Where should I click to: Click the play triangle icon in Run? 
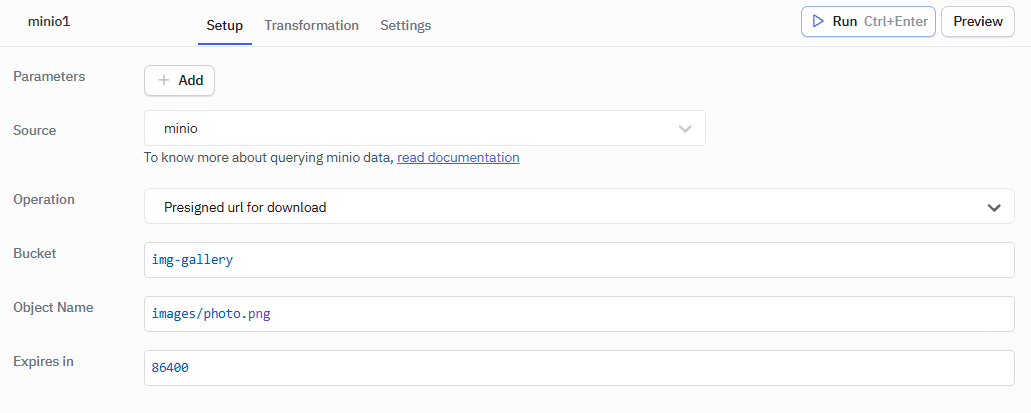(818, 21)
